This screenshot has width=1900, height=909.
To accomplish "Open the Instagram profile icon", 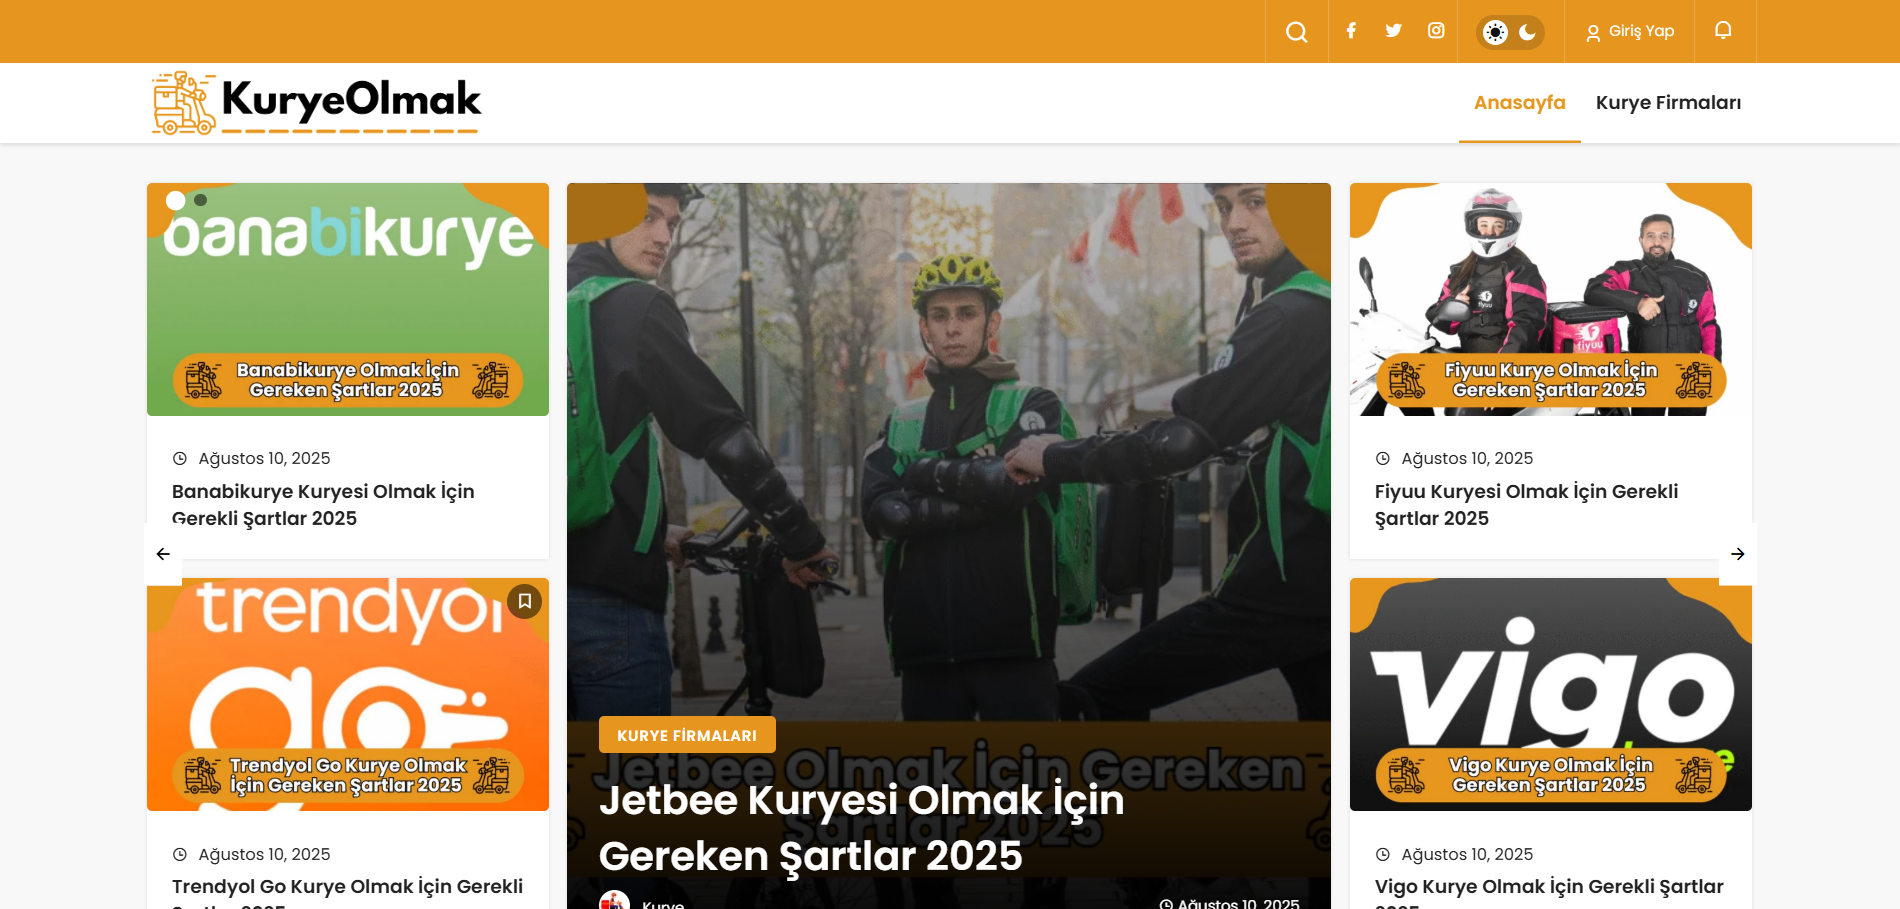I will click(x=1436, y=31).
